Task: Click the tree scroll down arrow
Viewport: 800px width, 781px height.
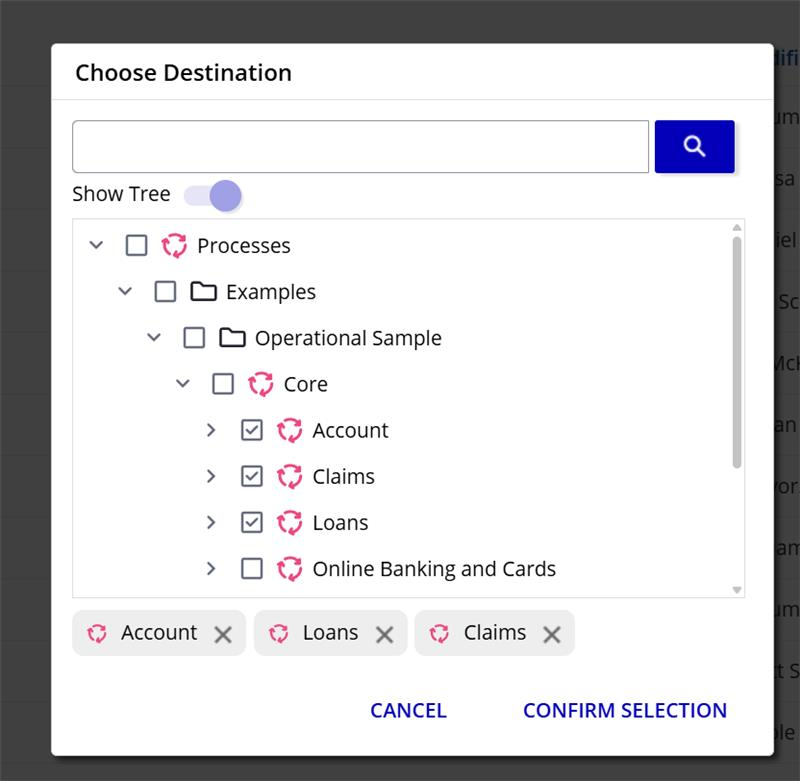Action: coord(737,590)
